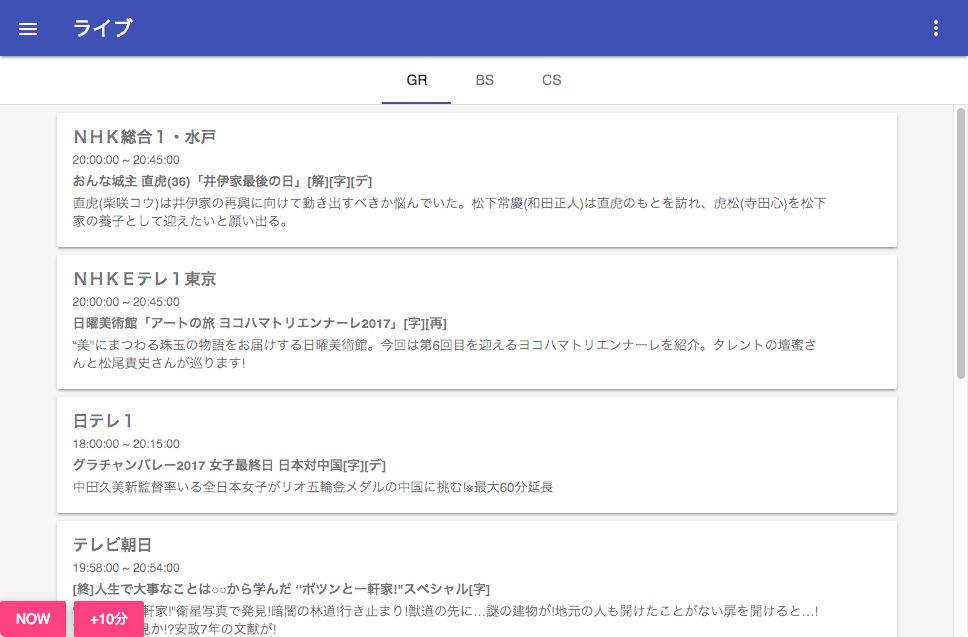Switch to the BS tab
The image size is (968, 637).
[485, 80]
